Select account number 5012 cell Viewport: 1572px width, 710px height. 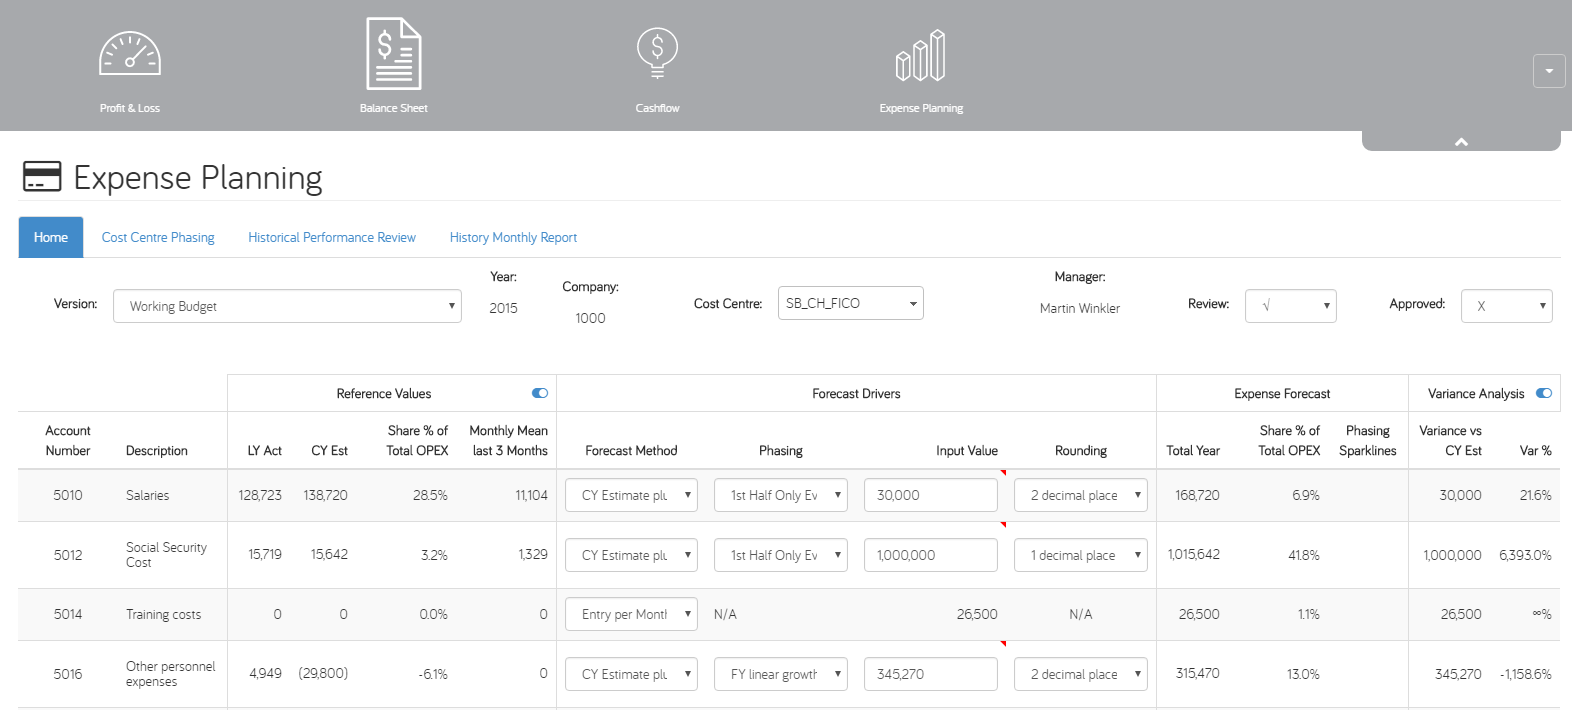68,555
